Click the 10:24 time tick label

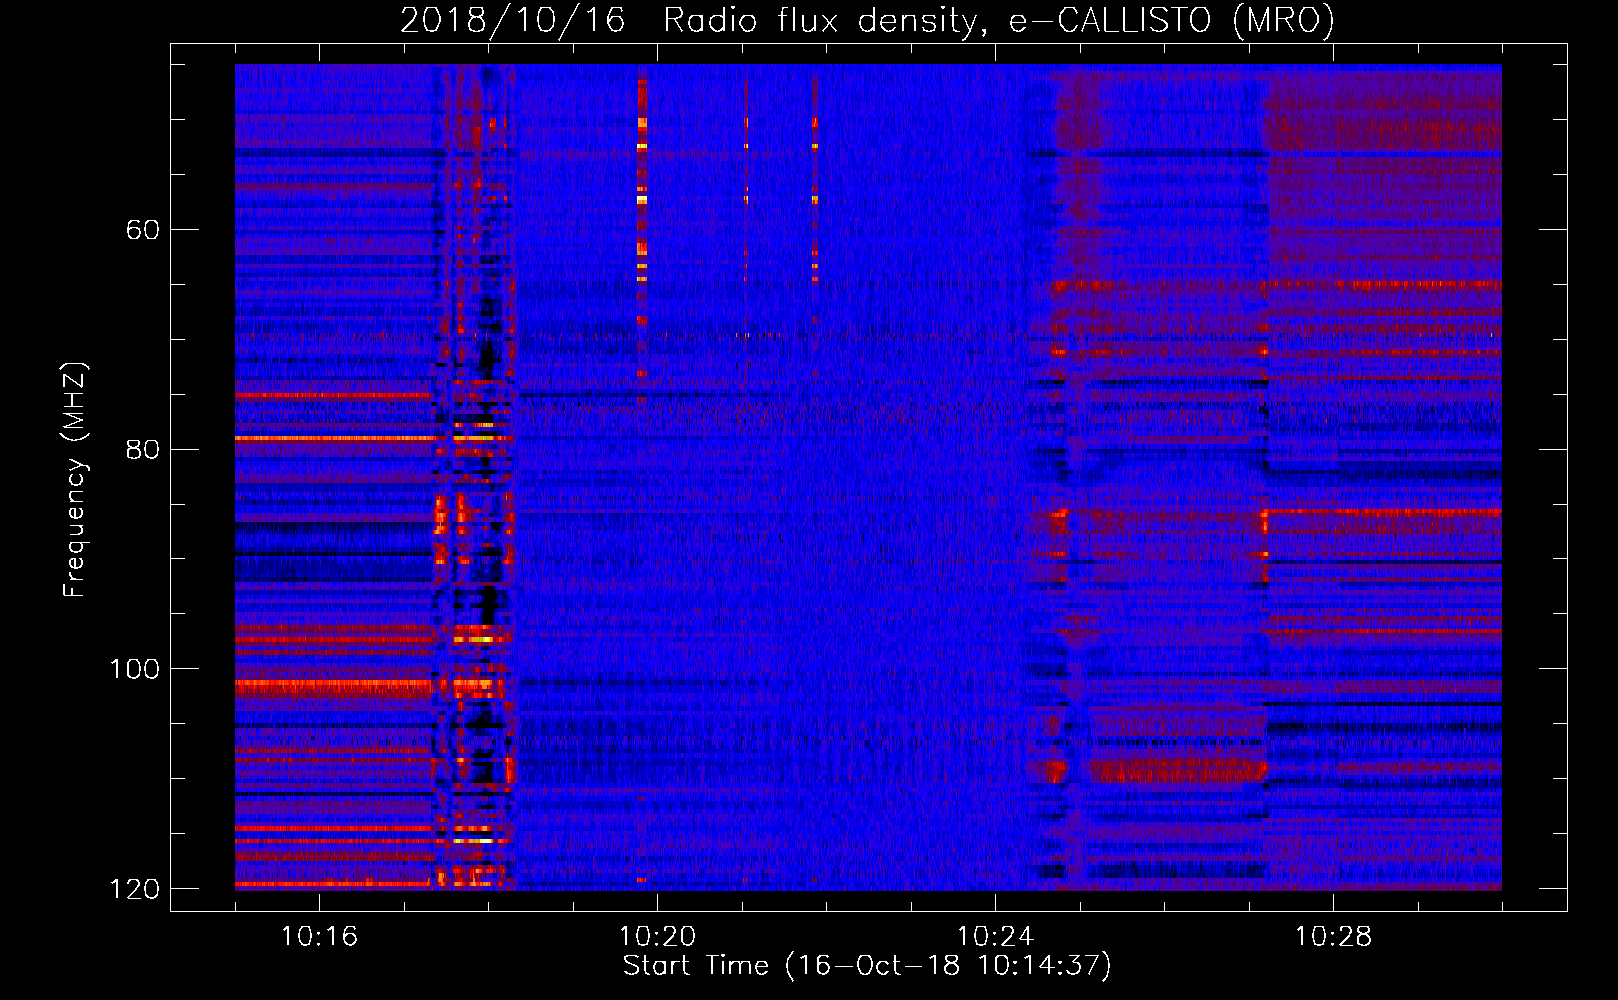coord(995,937)
